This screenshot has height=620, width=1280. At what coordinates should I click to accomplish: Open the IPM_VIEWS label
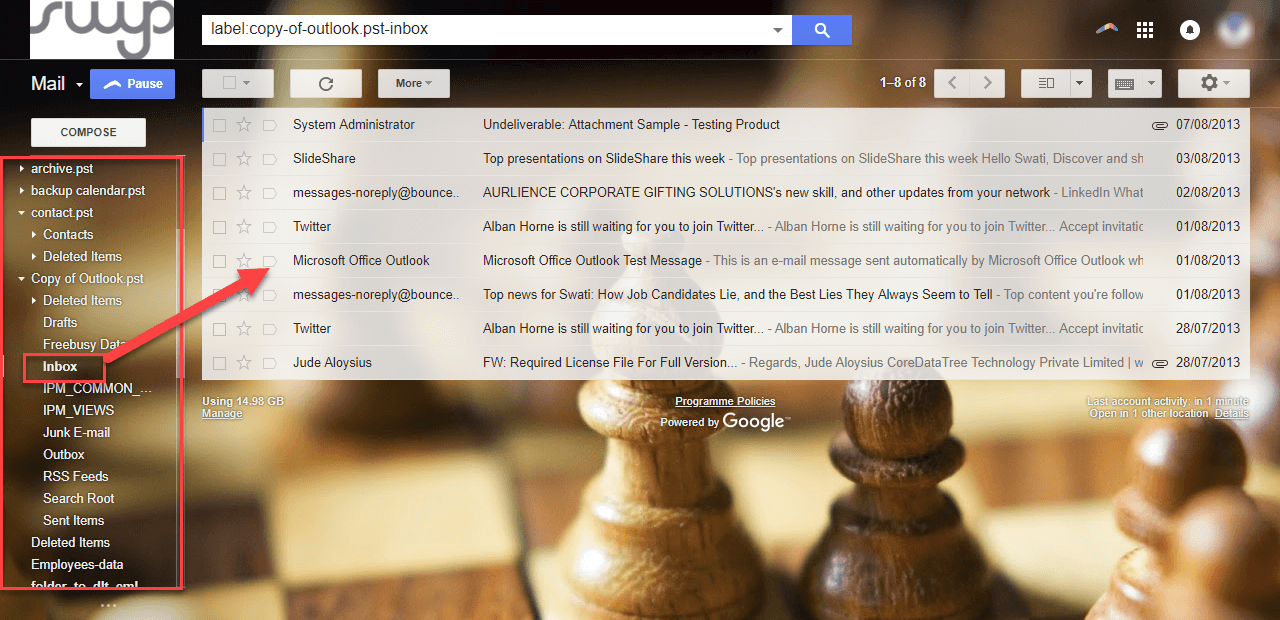pyautogui.click(x=79, y=411)
